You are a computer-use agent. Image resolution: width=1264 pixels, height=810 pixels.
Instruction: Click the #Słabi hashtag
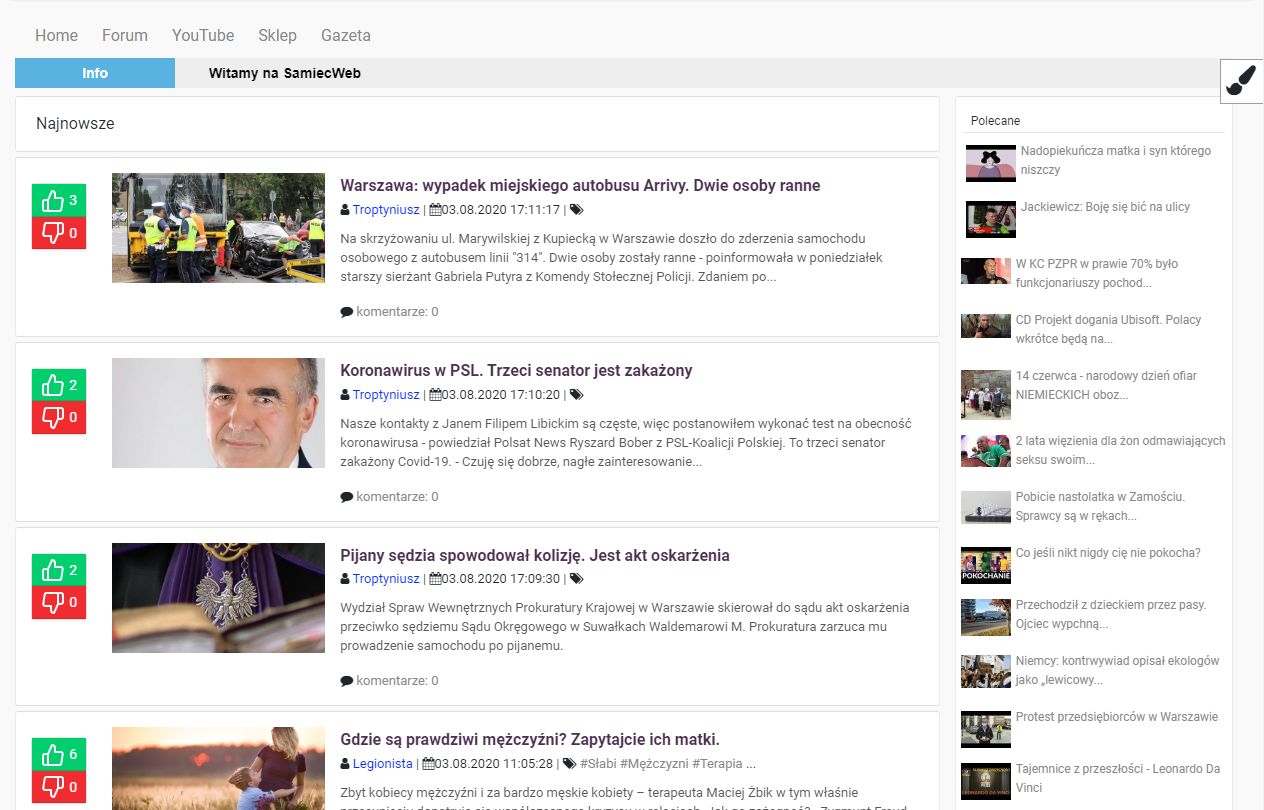coord(598,764)
